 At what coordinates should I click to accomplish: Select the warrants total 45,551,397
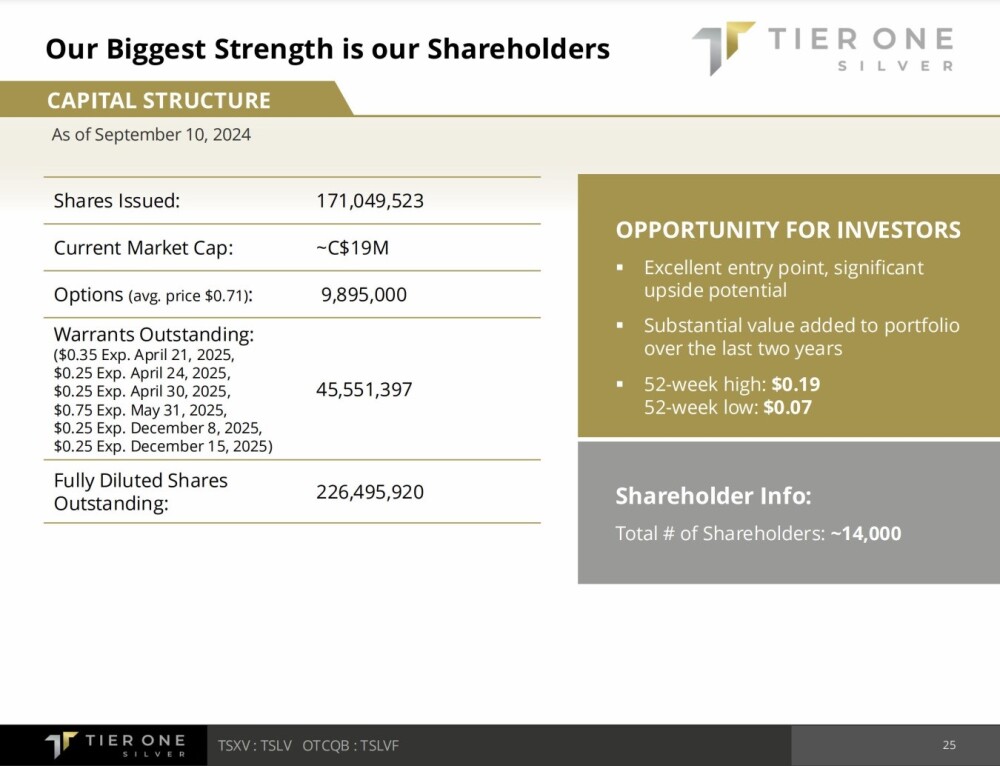(364, 390)
